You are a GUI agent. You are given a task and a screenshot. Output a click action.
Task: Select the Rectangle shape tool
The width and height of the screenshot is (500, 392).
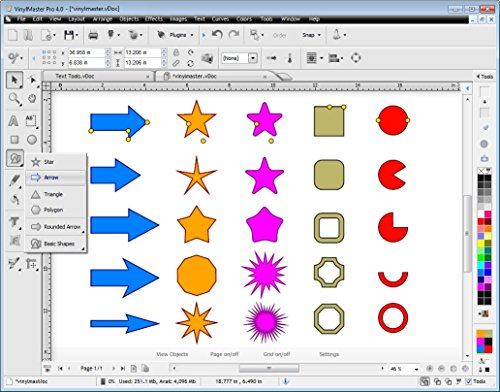pyautogui.click(x=14, y=139)
